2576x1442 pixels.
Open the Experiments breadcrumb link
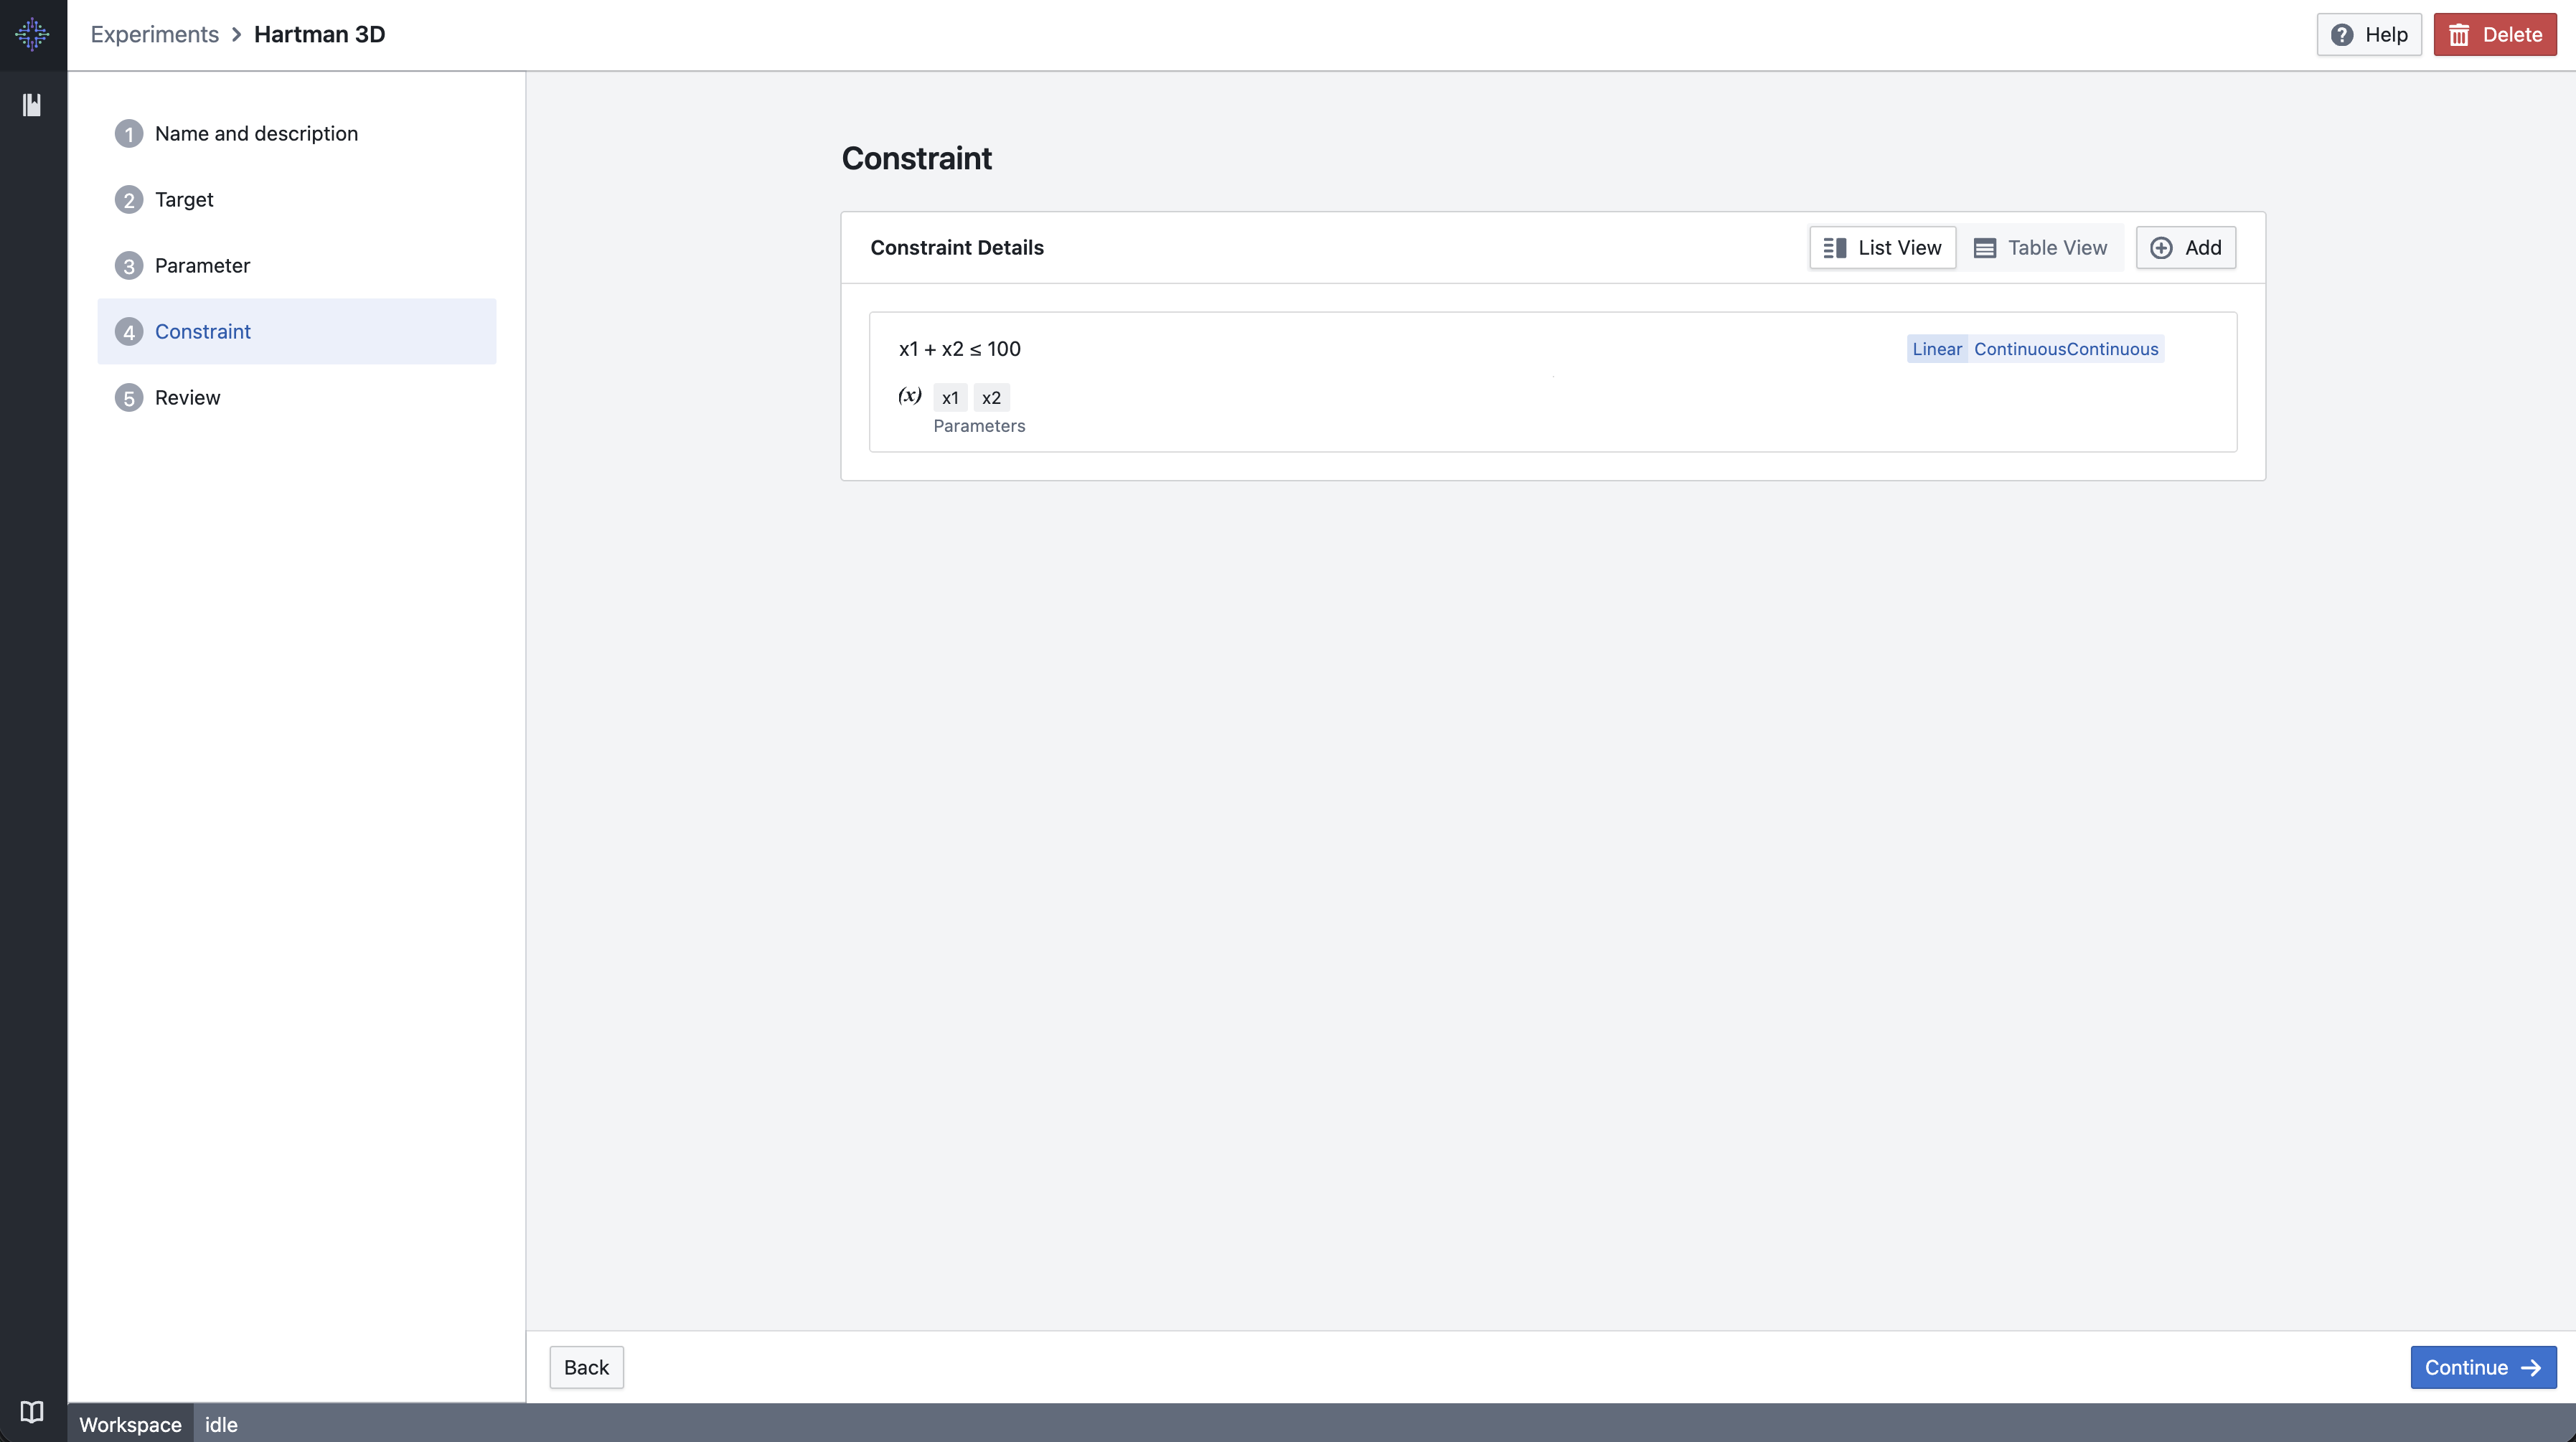(154, 33)
